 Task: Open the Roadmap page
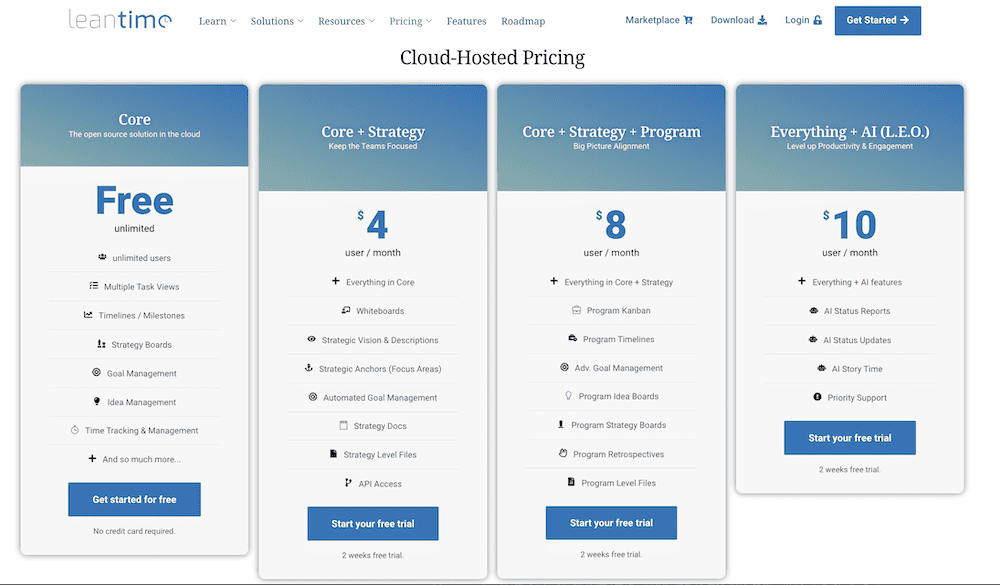[x=523, y=20]
